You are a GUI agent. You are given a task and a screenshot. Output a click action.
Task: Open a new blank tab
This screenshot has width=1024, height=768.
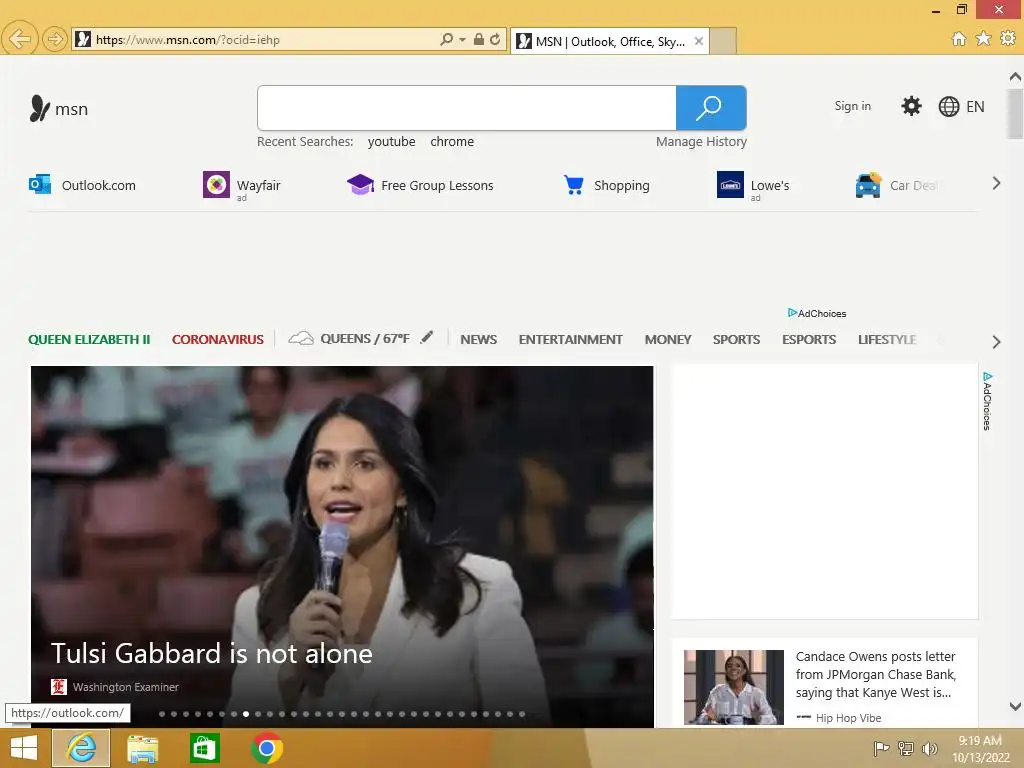coord(723,41)
